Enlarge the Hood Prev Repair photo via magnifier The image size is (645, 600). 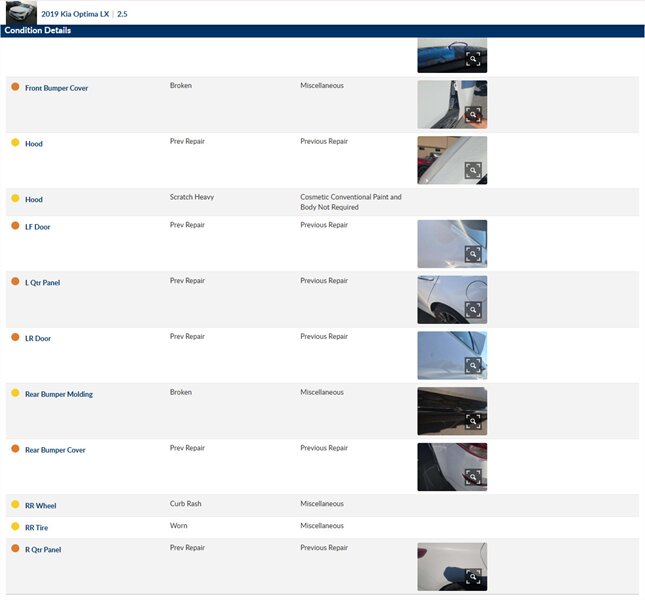(473, 171)
